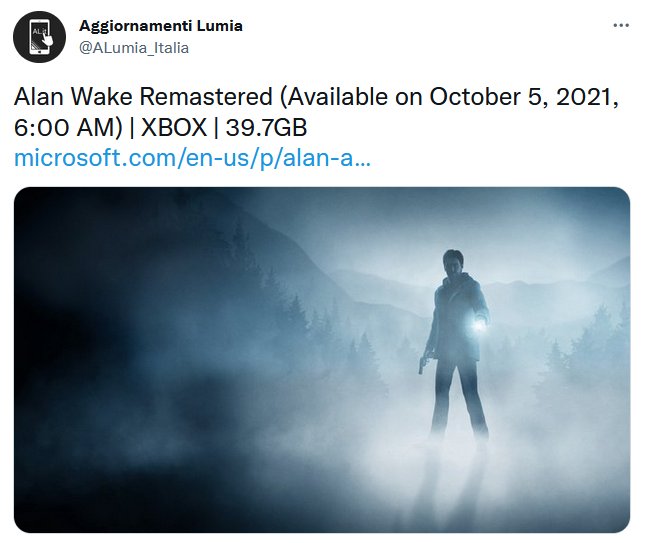Open the @ALumia_Italia handle link
Image resolution: width=646 pixels, height=543 pixels.
click(x=134, y=48)
